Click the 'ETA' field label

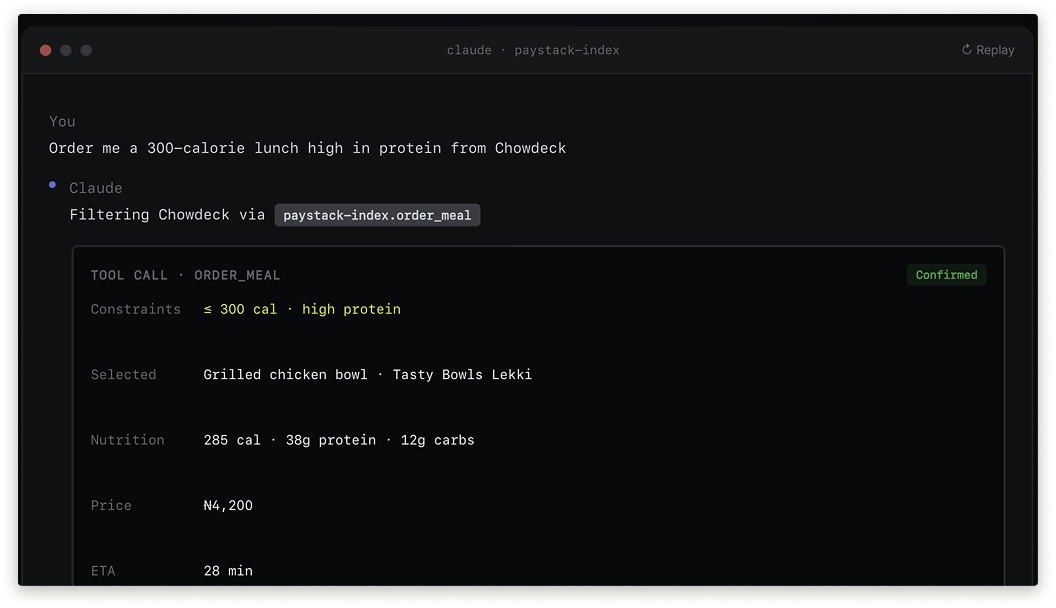click(103, 571)
